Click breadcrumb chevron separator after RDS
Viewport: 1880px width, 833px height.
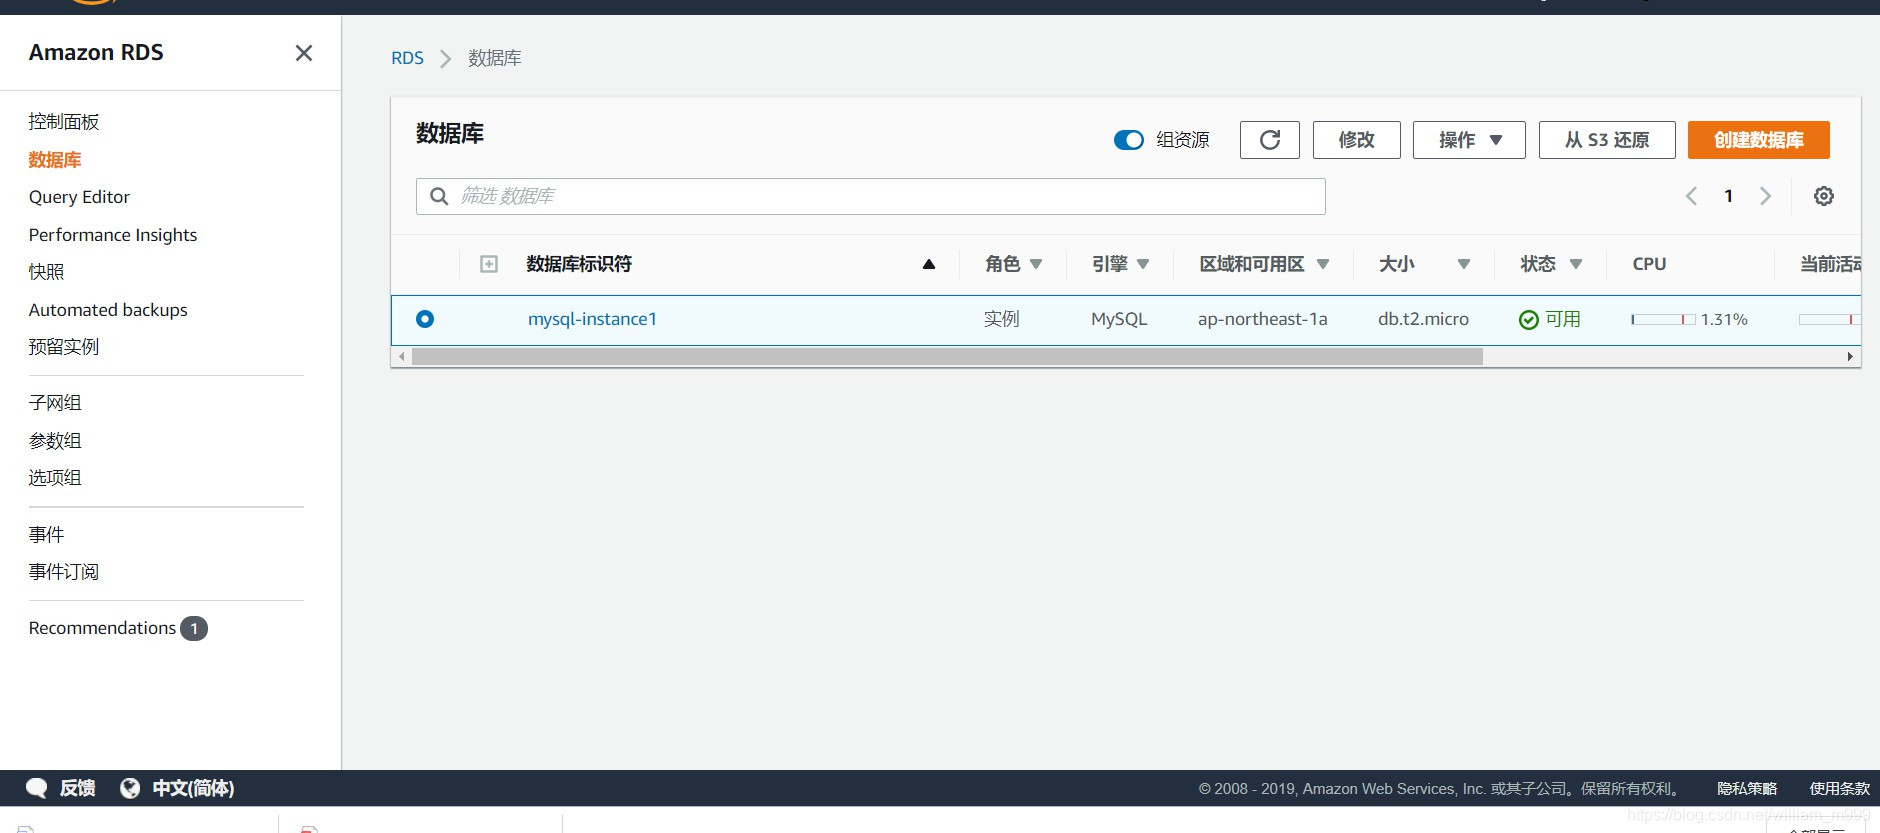pos(446,59)
